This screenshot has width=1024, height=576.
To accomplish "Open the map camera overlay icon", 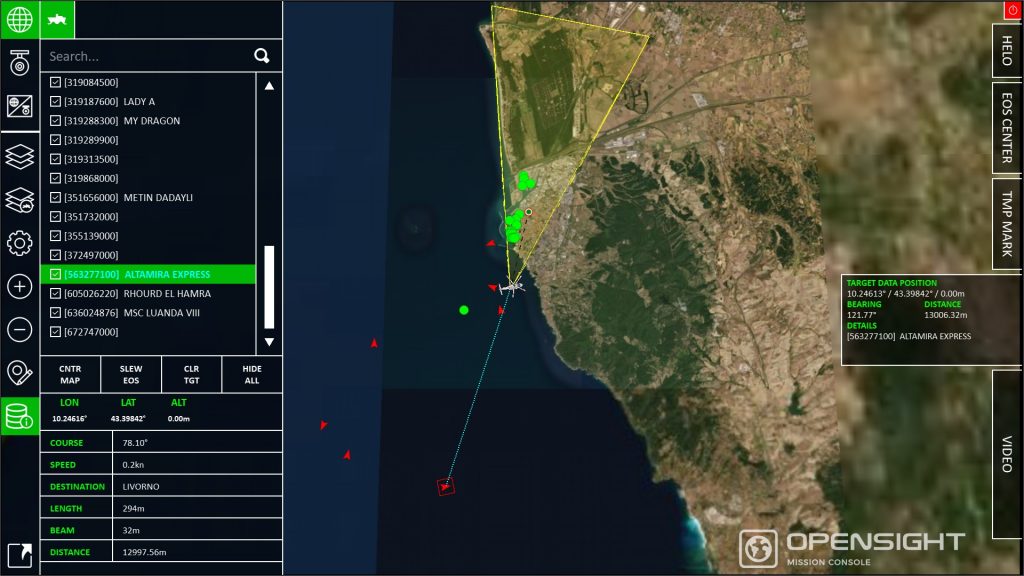I will click(20, 106).
